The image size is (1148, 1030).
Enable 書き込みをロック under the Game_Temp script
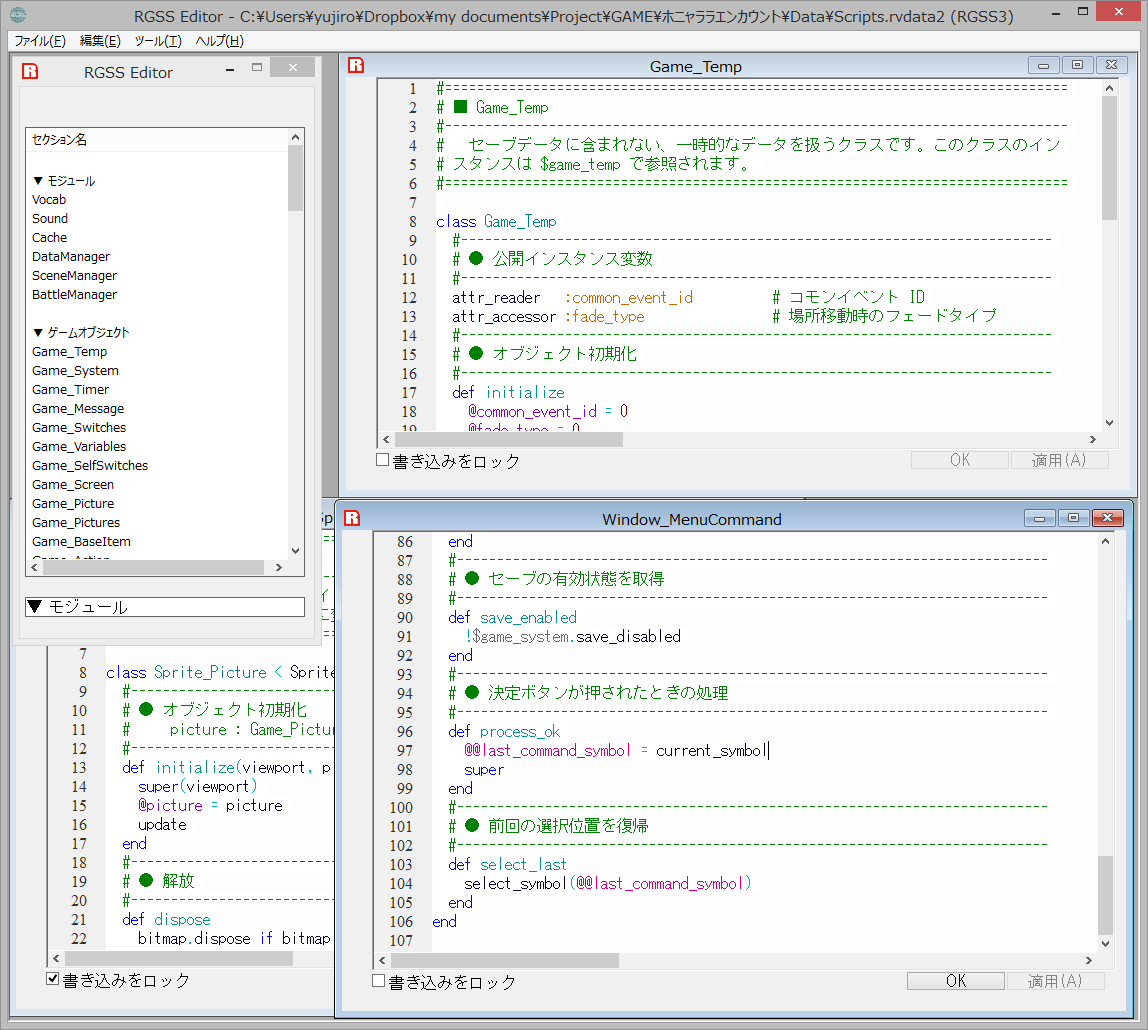pyautogui.click(x=381, y=460)
